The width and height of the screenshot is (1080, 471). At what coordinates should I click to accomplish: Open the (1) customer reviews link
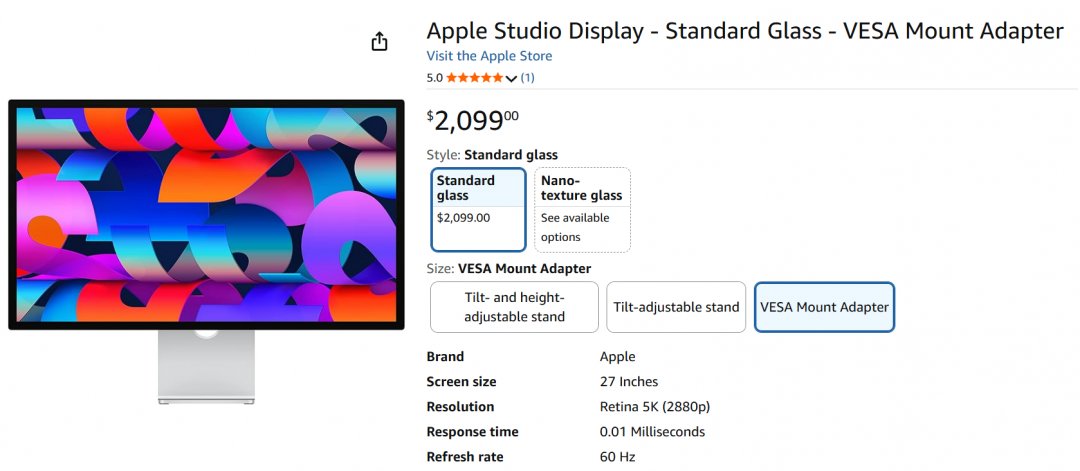pyautogui.click(x=527, y=78)
